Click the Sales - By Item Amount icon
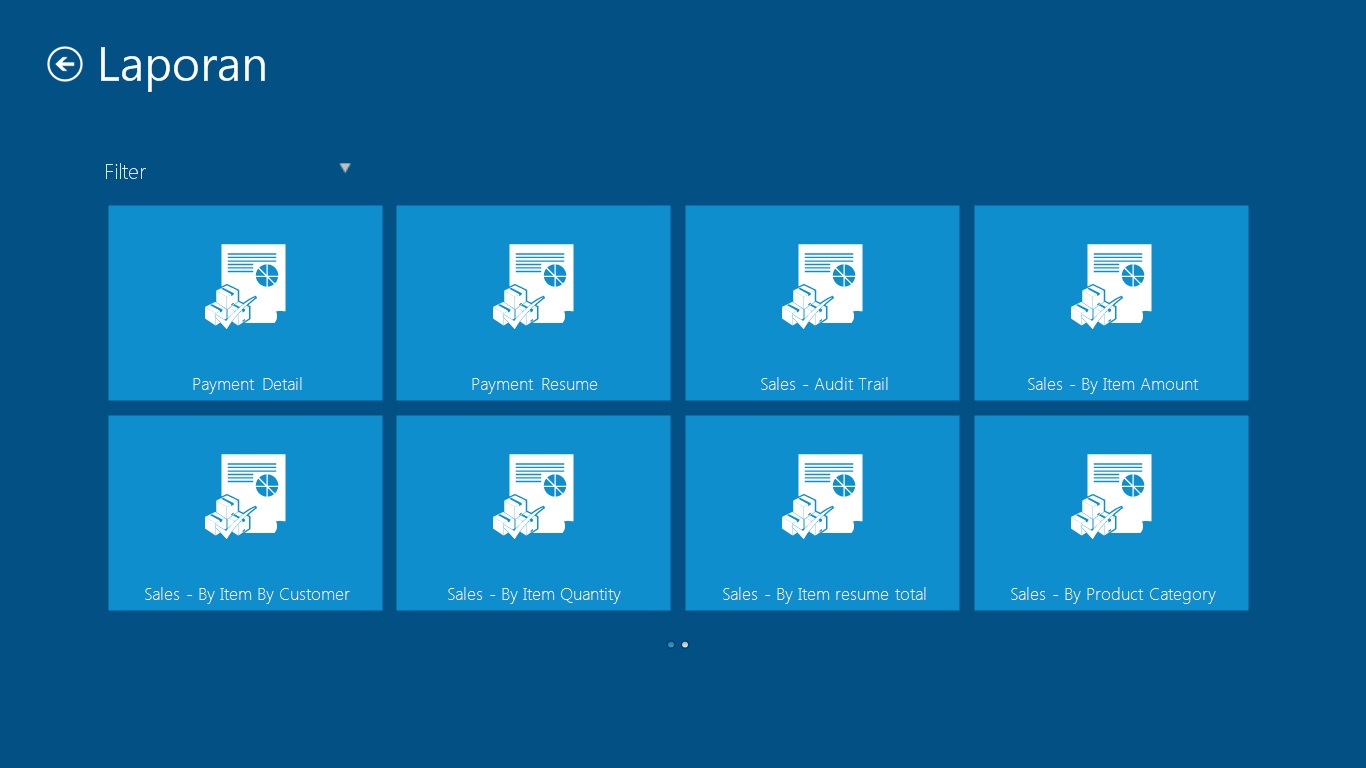This screenshot has width=1366, height=768. 1111,286
